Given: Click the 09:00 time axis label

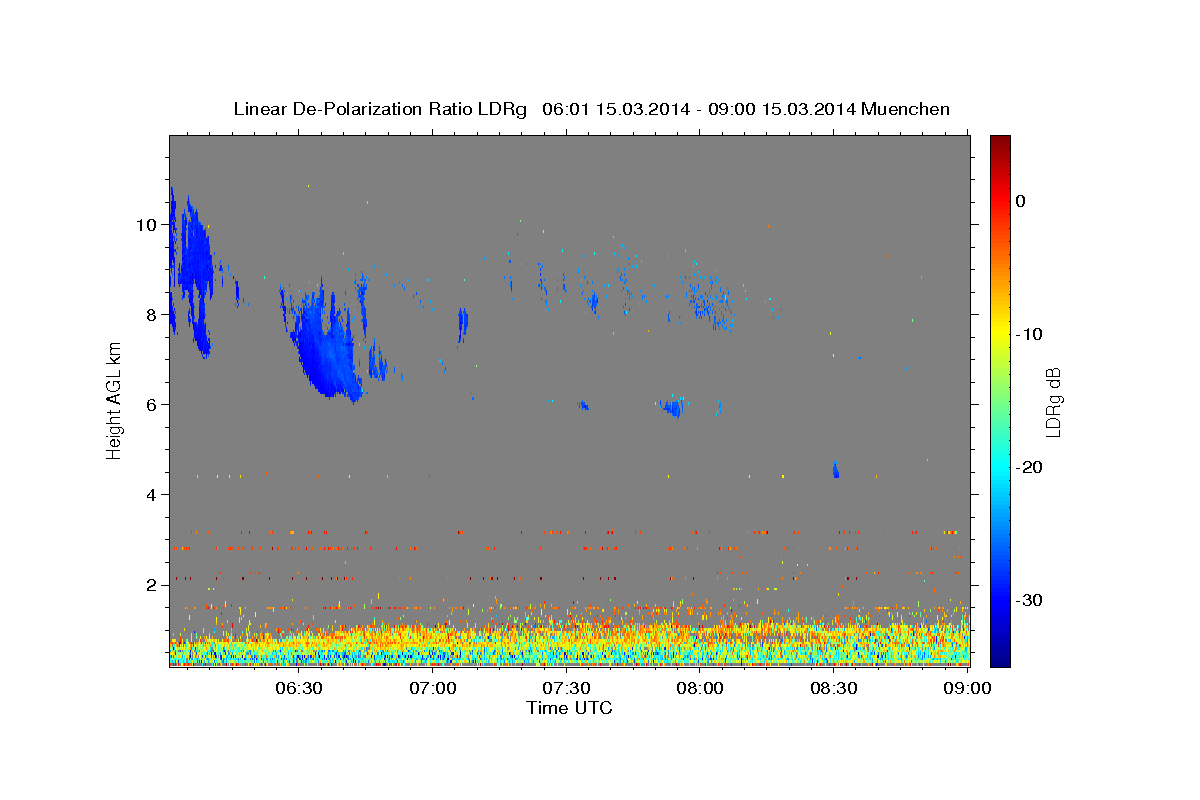Looking at the screenshot, I should 968,688.
